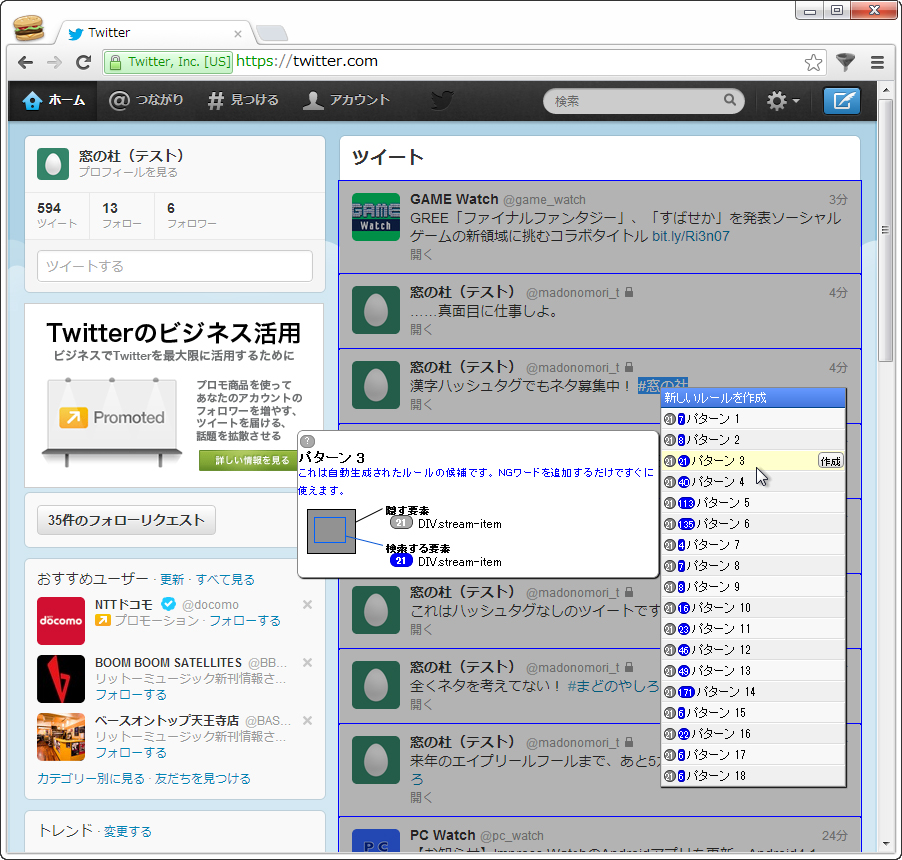Click the hamburger icon in the title bar
The height and width of the screenshot is (860, 902).
click(29, 28)
